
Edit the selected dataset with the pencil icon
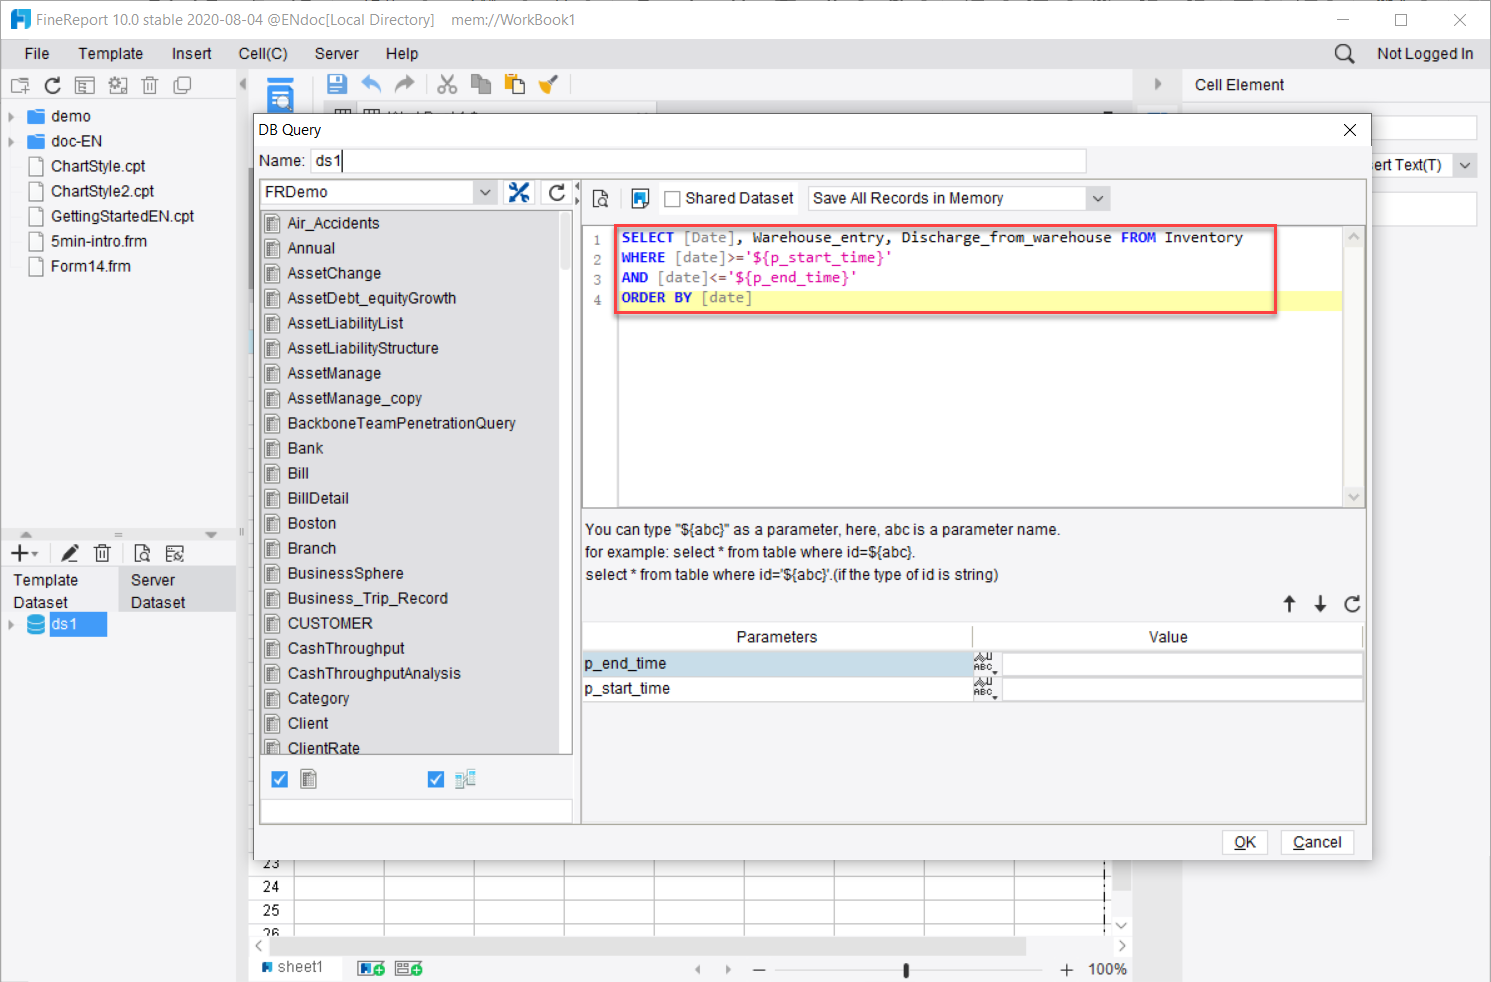[69, 552]
